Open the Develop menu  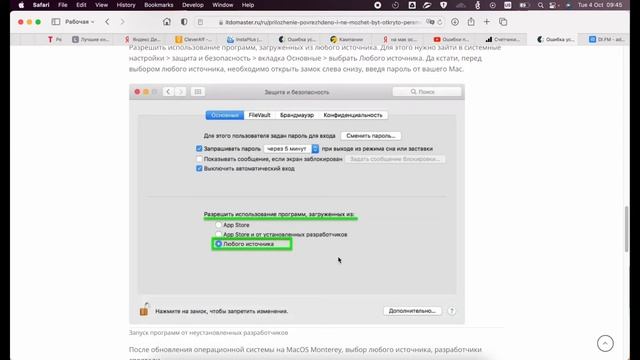(x=193, y=5)
